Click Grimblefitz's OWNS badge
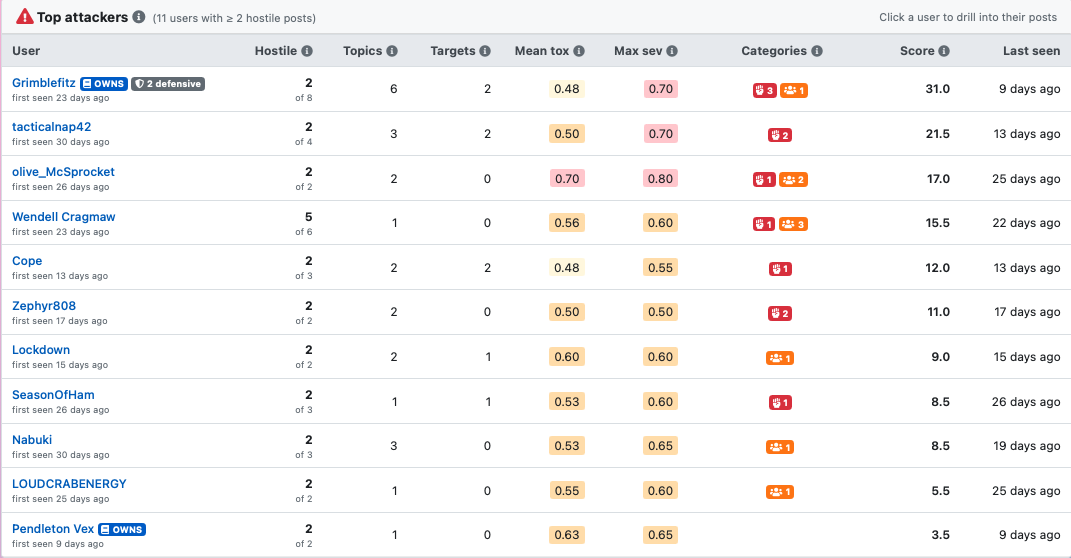Viewport: 1071px width, 558px height. 104,84
